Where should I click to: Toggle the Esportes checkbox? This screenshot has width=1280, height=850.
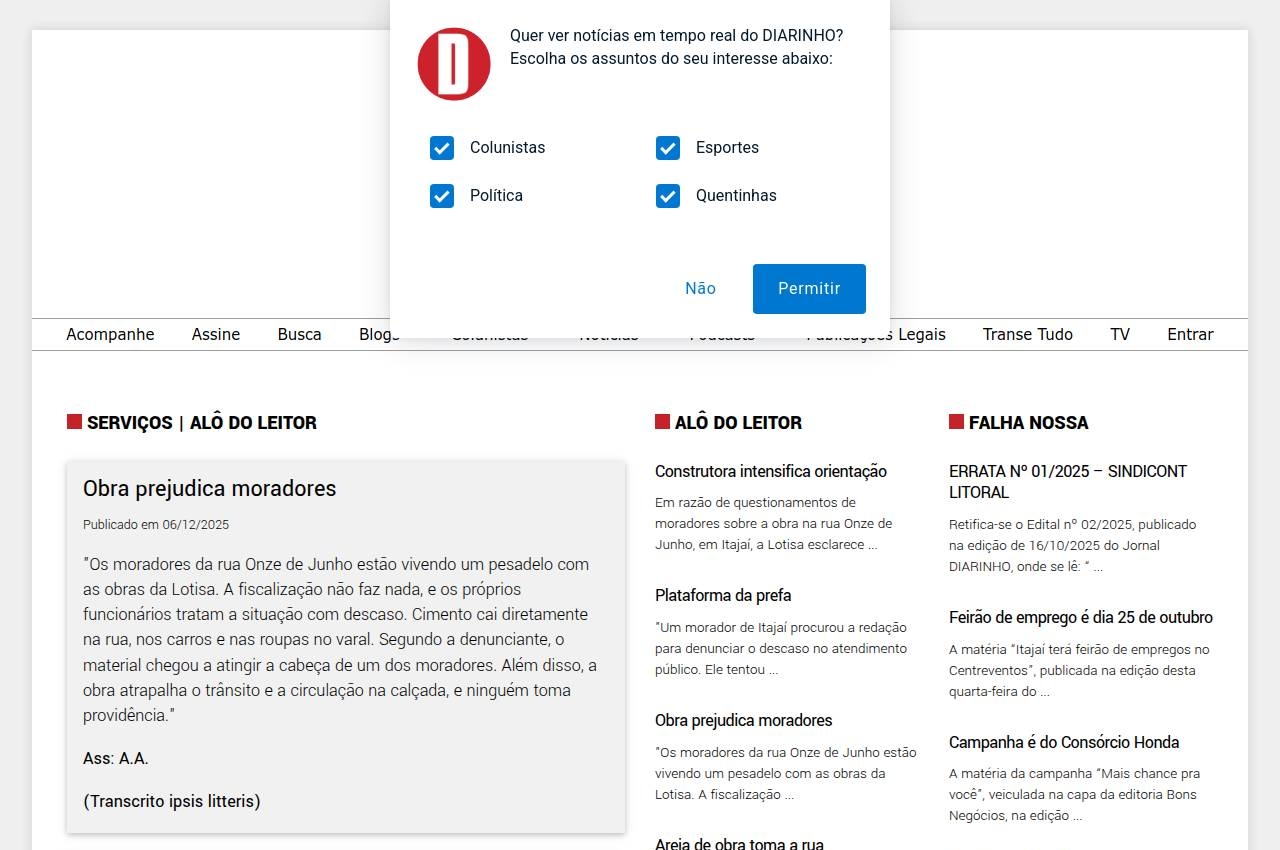(x=668, y=148)
